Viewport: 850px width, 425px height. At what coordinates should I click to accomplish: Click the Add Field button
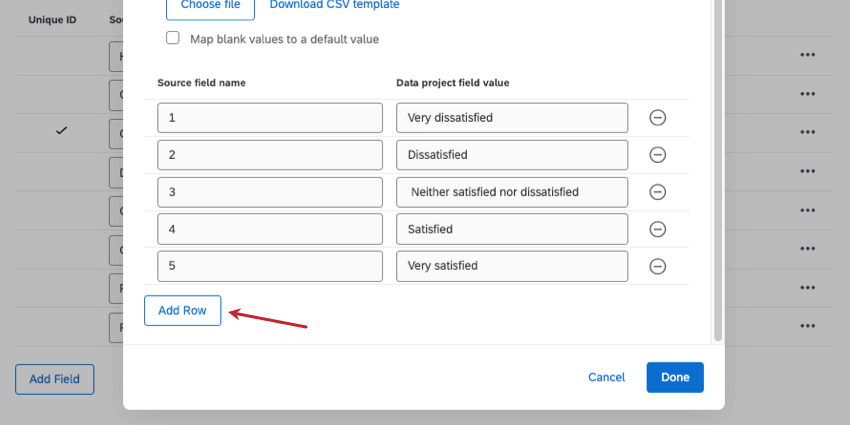pyautogui.click(x=54, y=379)
